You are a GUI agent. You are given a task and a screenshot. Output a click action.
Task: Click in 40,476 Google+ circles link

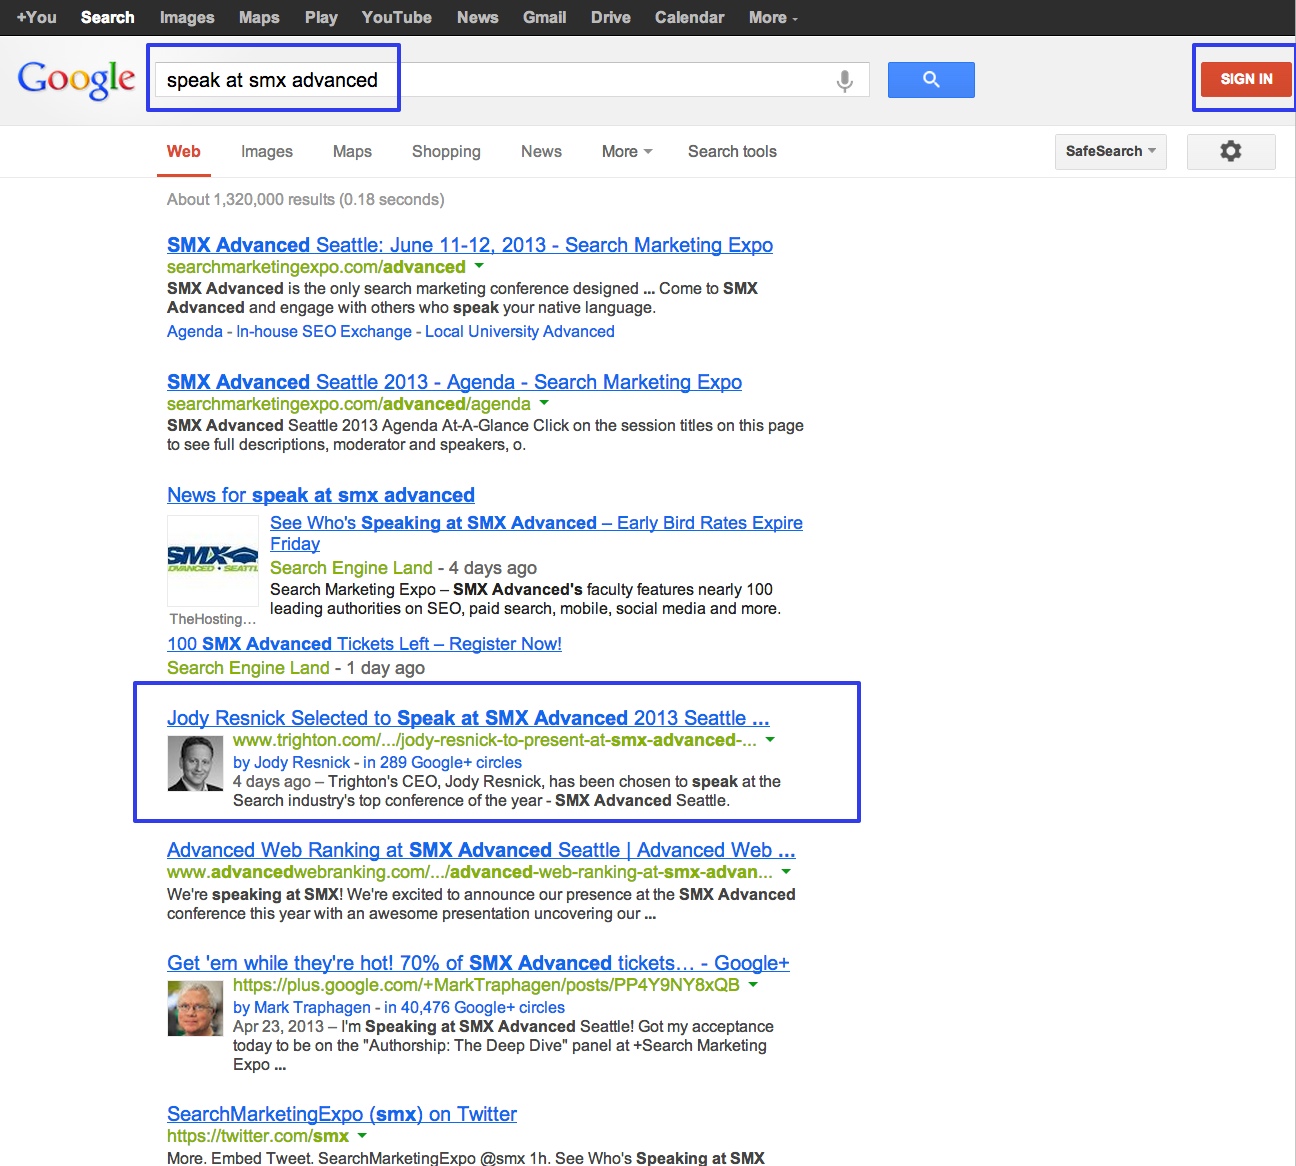[474, 1007]
